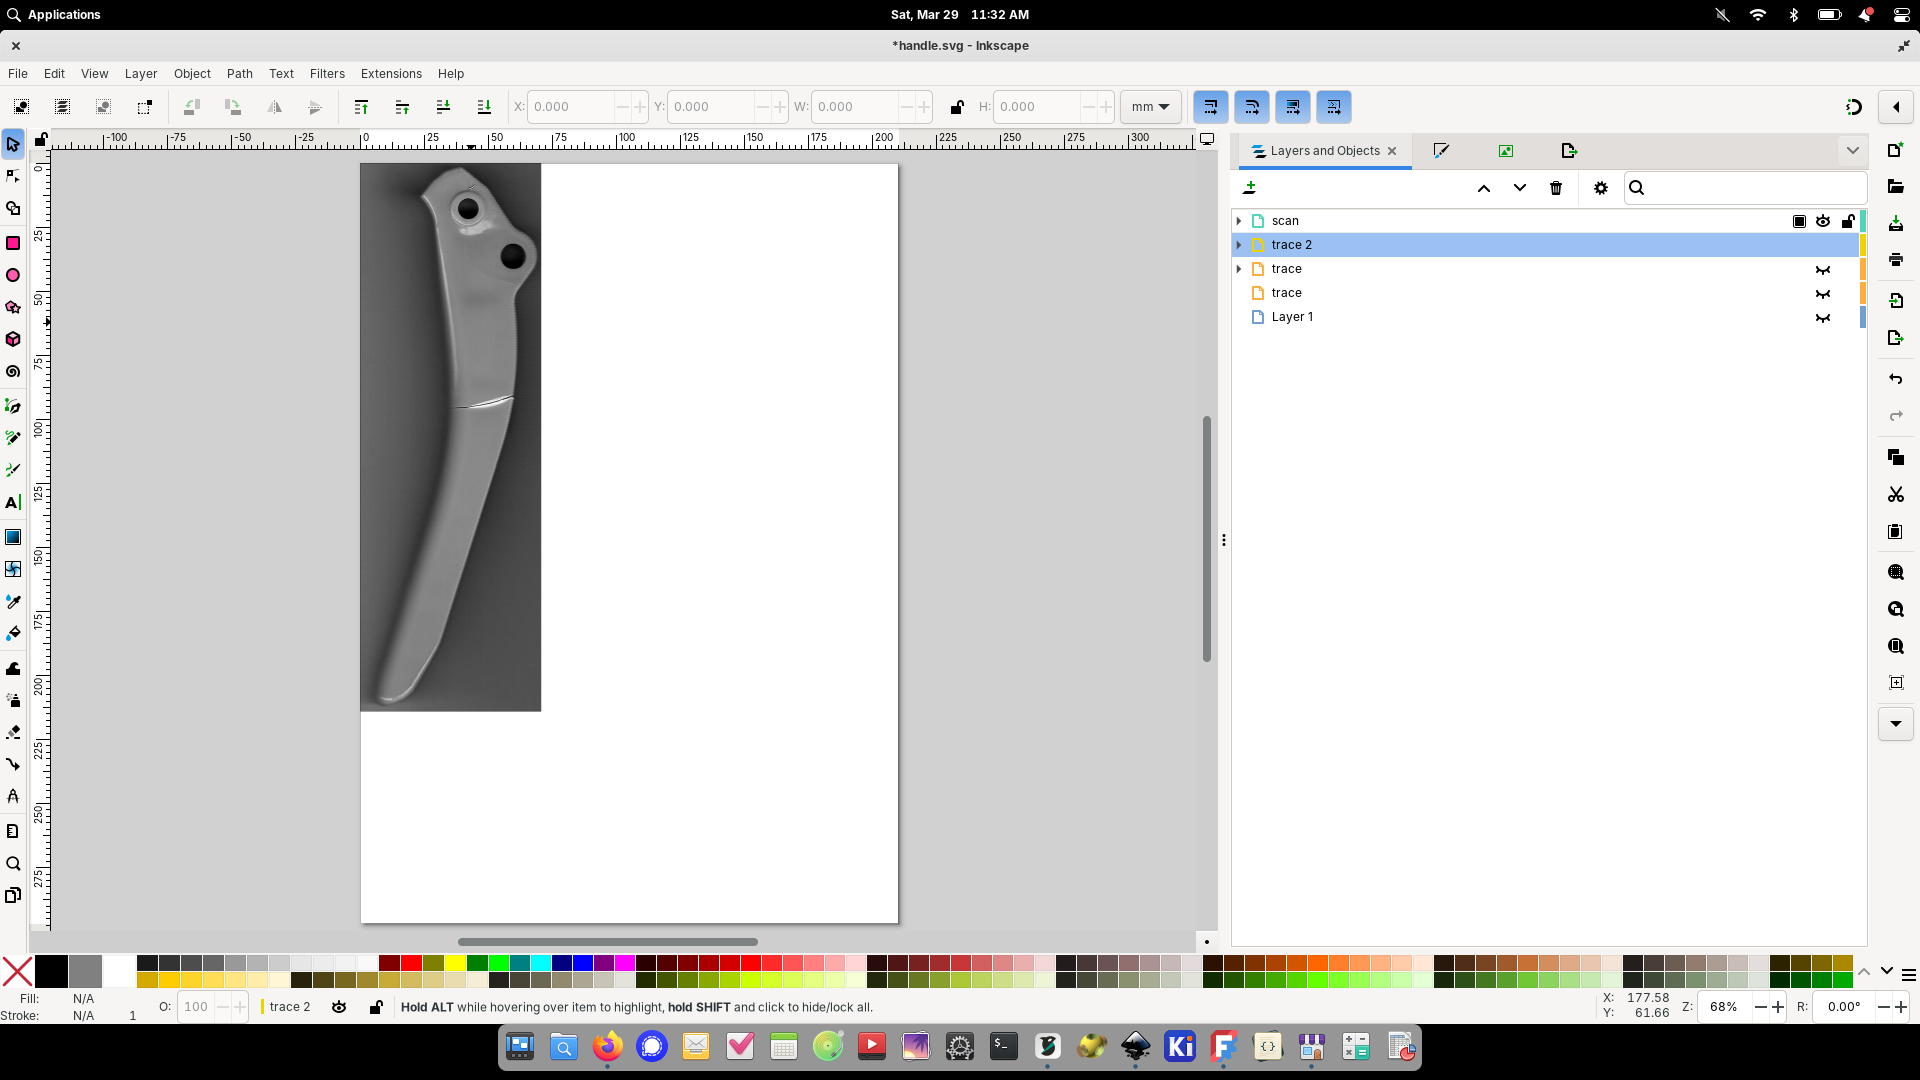Open the millimeters unit dropdown
The image size is (1920, 1080).
tap(1150, 107)
